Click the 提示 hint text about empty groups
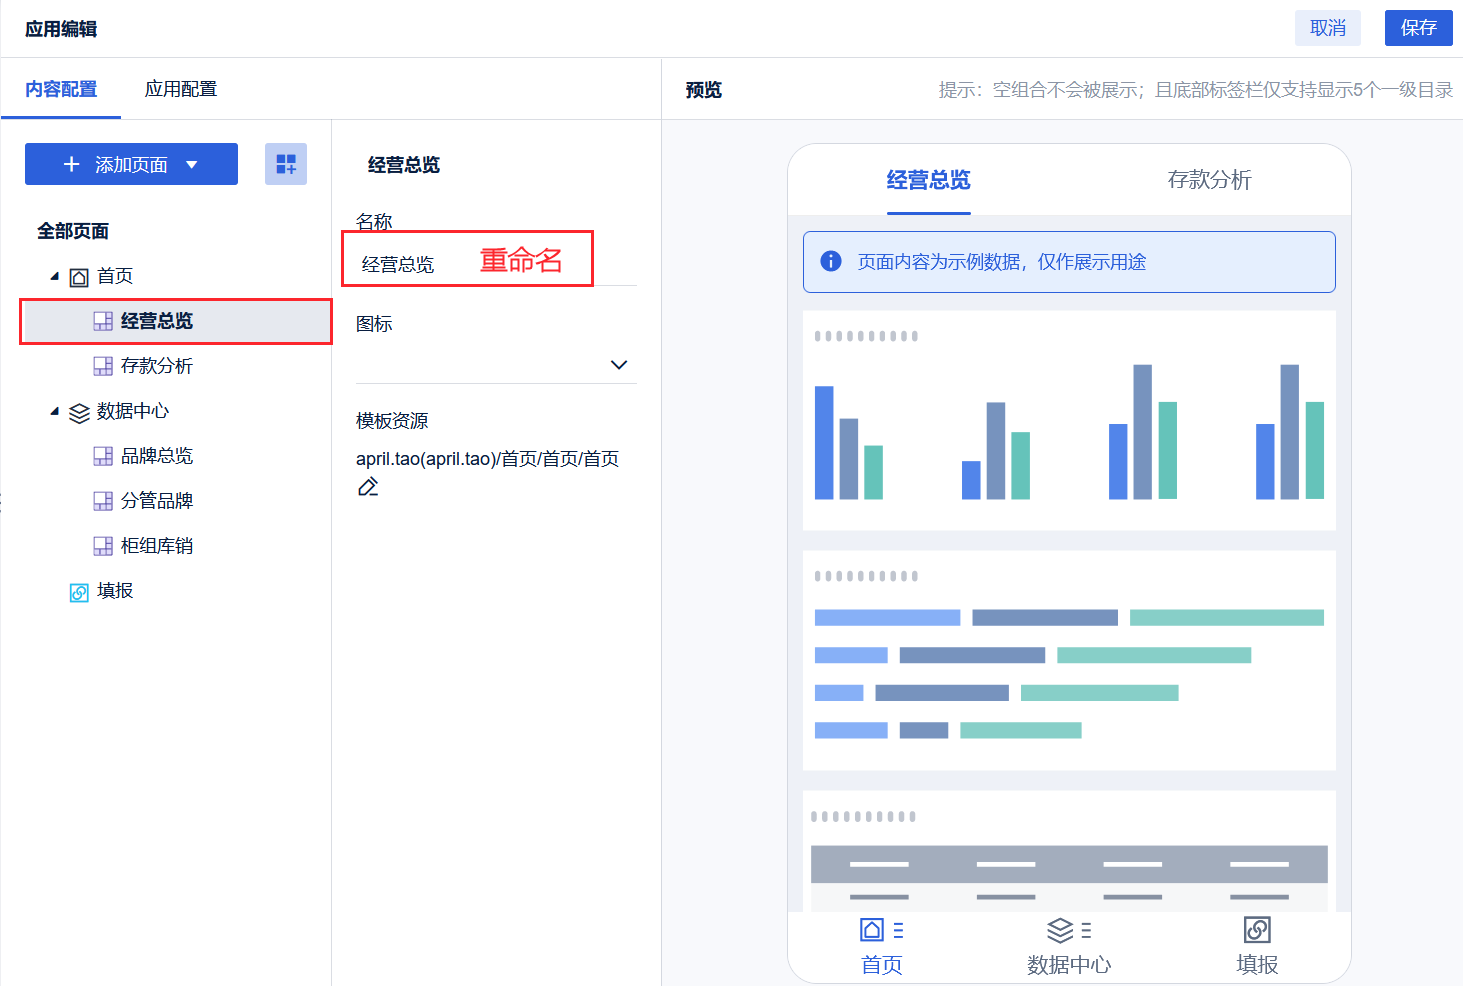 pos(1196,90)
